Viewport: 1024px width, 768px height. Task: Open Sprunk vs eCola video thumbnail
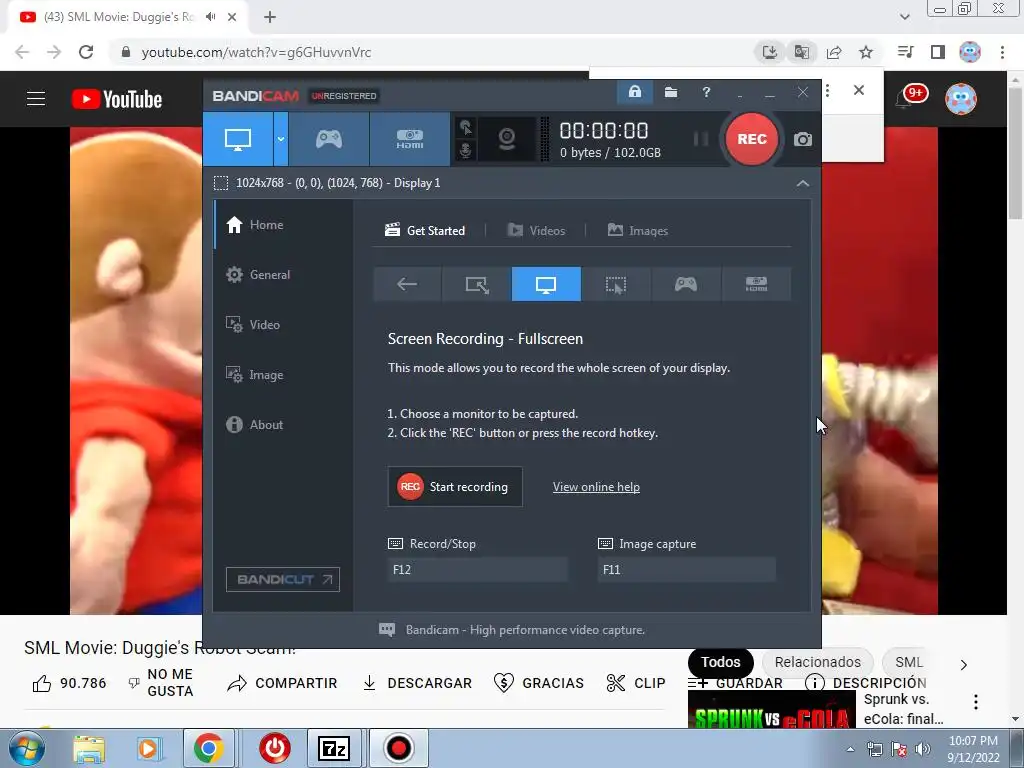tap(771, 709)
